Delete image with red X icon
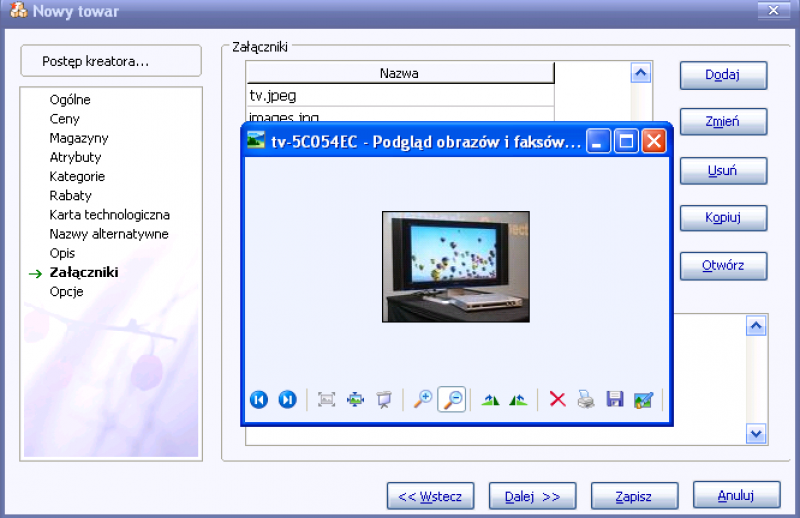The image size is (800, 518). tap(557, 399)
